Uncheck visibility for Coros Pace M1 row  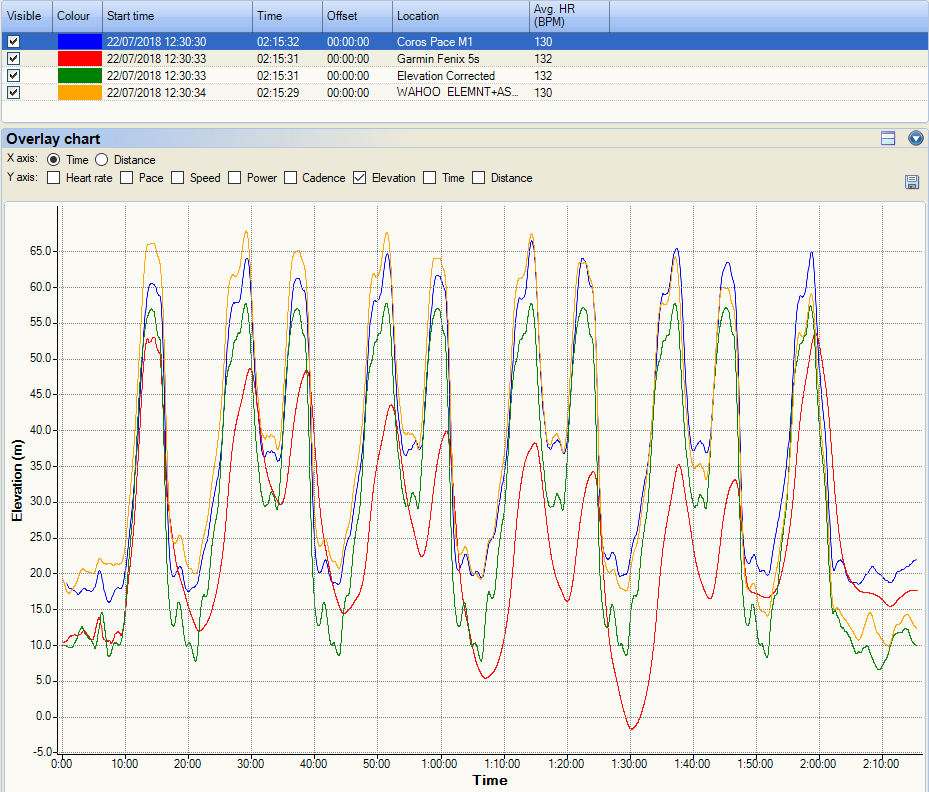pos(13,42)
